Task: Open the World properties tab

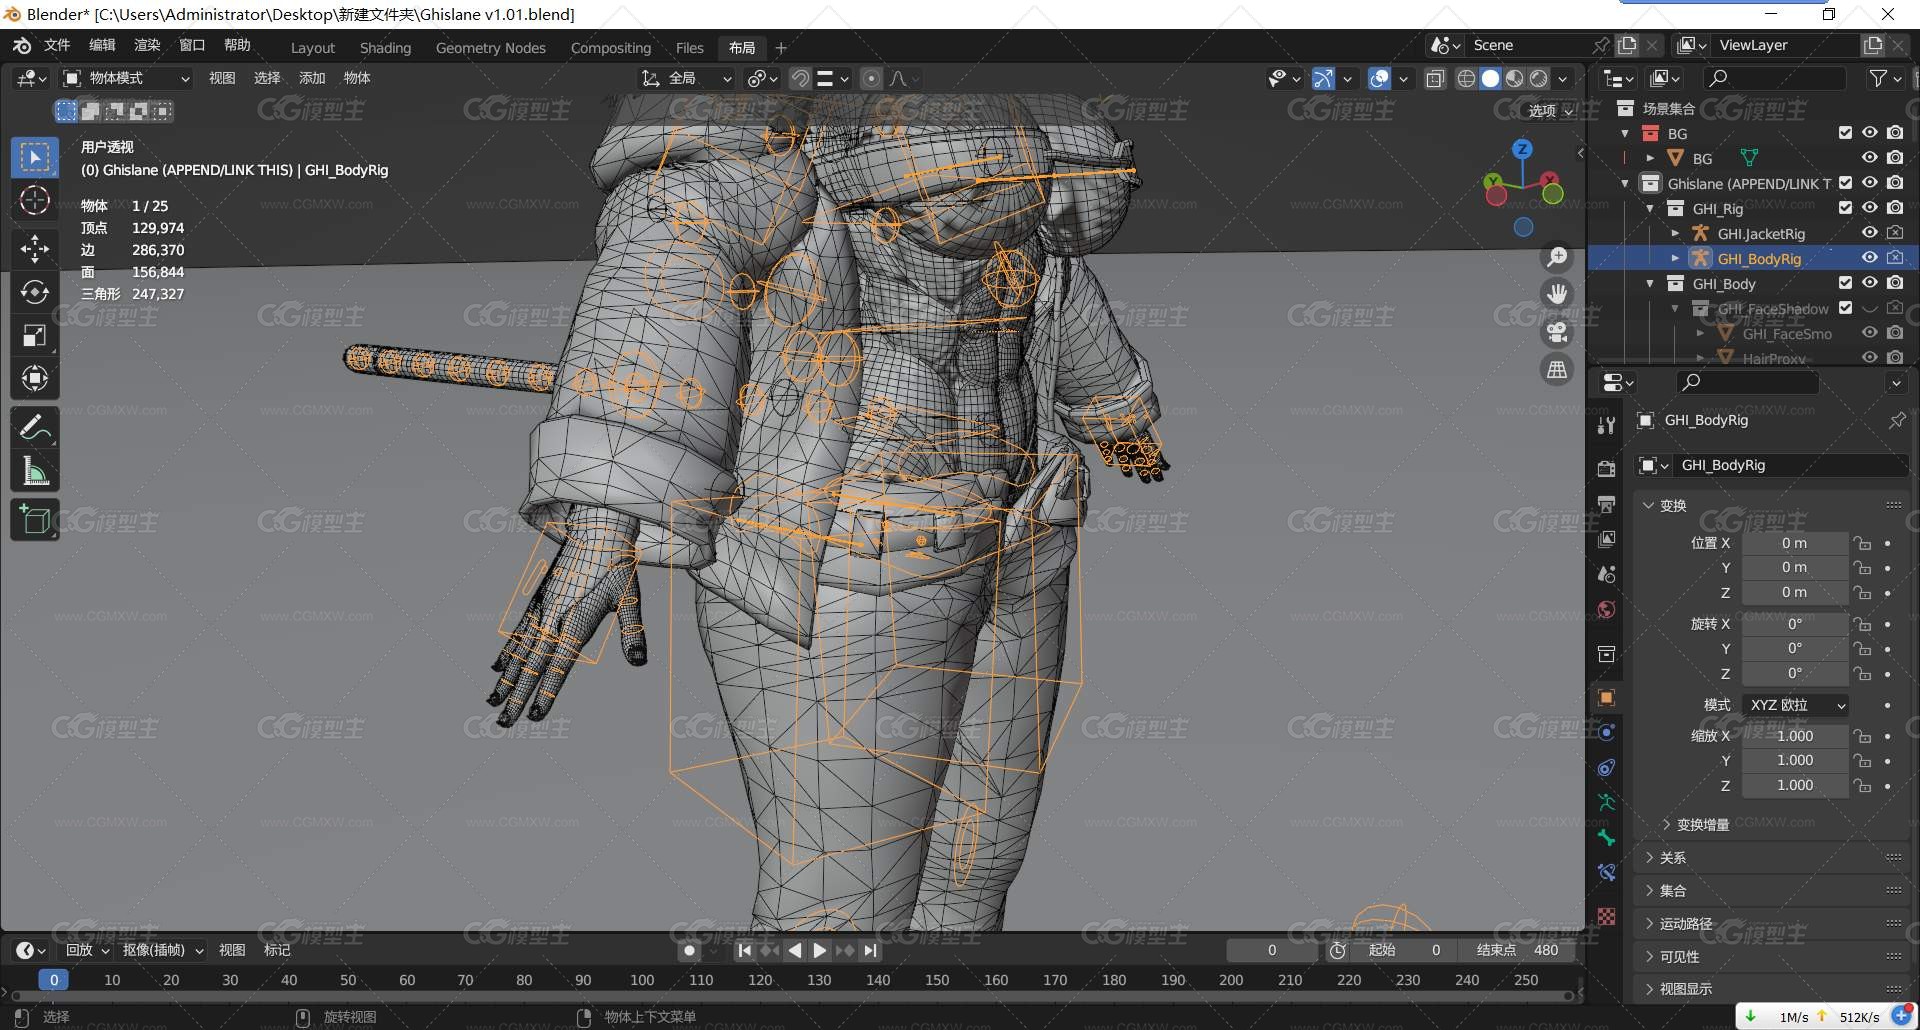Action: pyautogui.click(x=1606, y=610)
